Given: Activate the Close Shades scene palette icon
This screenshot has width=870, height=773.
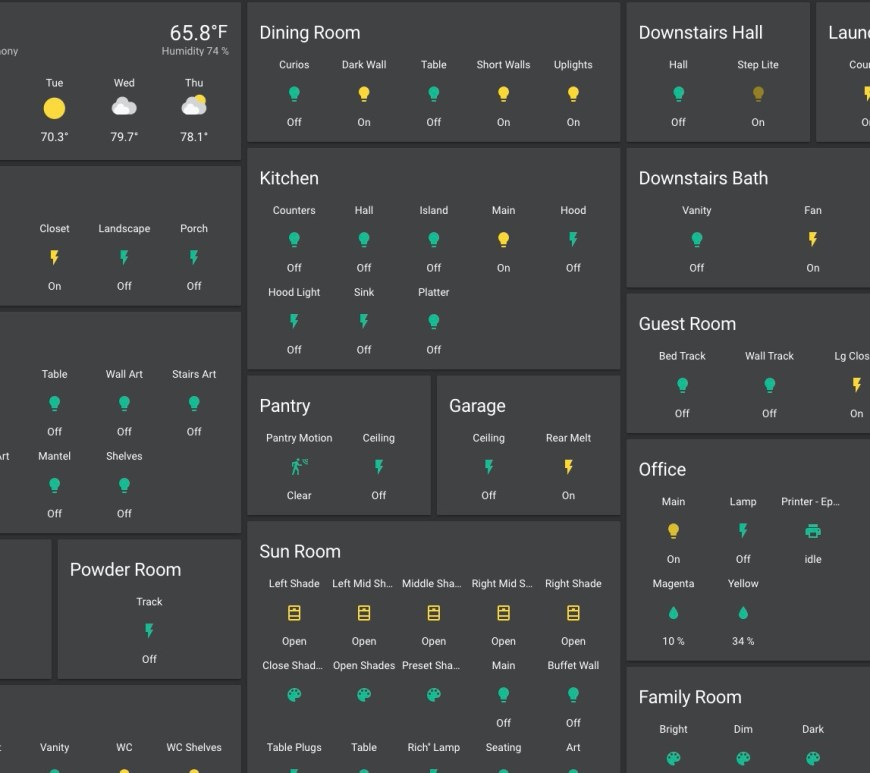Looking at the screenshot, I should (294, 694).
